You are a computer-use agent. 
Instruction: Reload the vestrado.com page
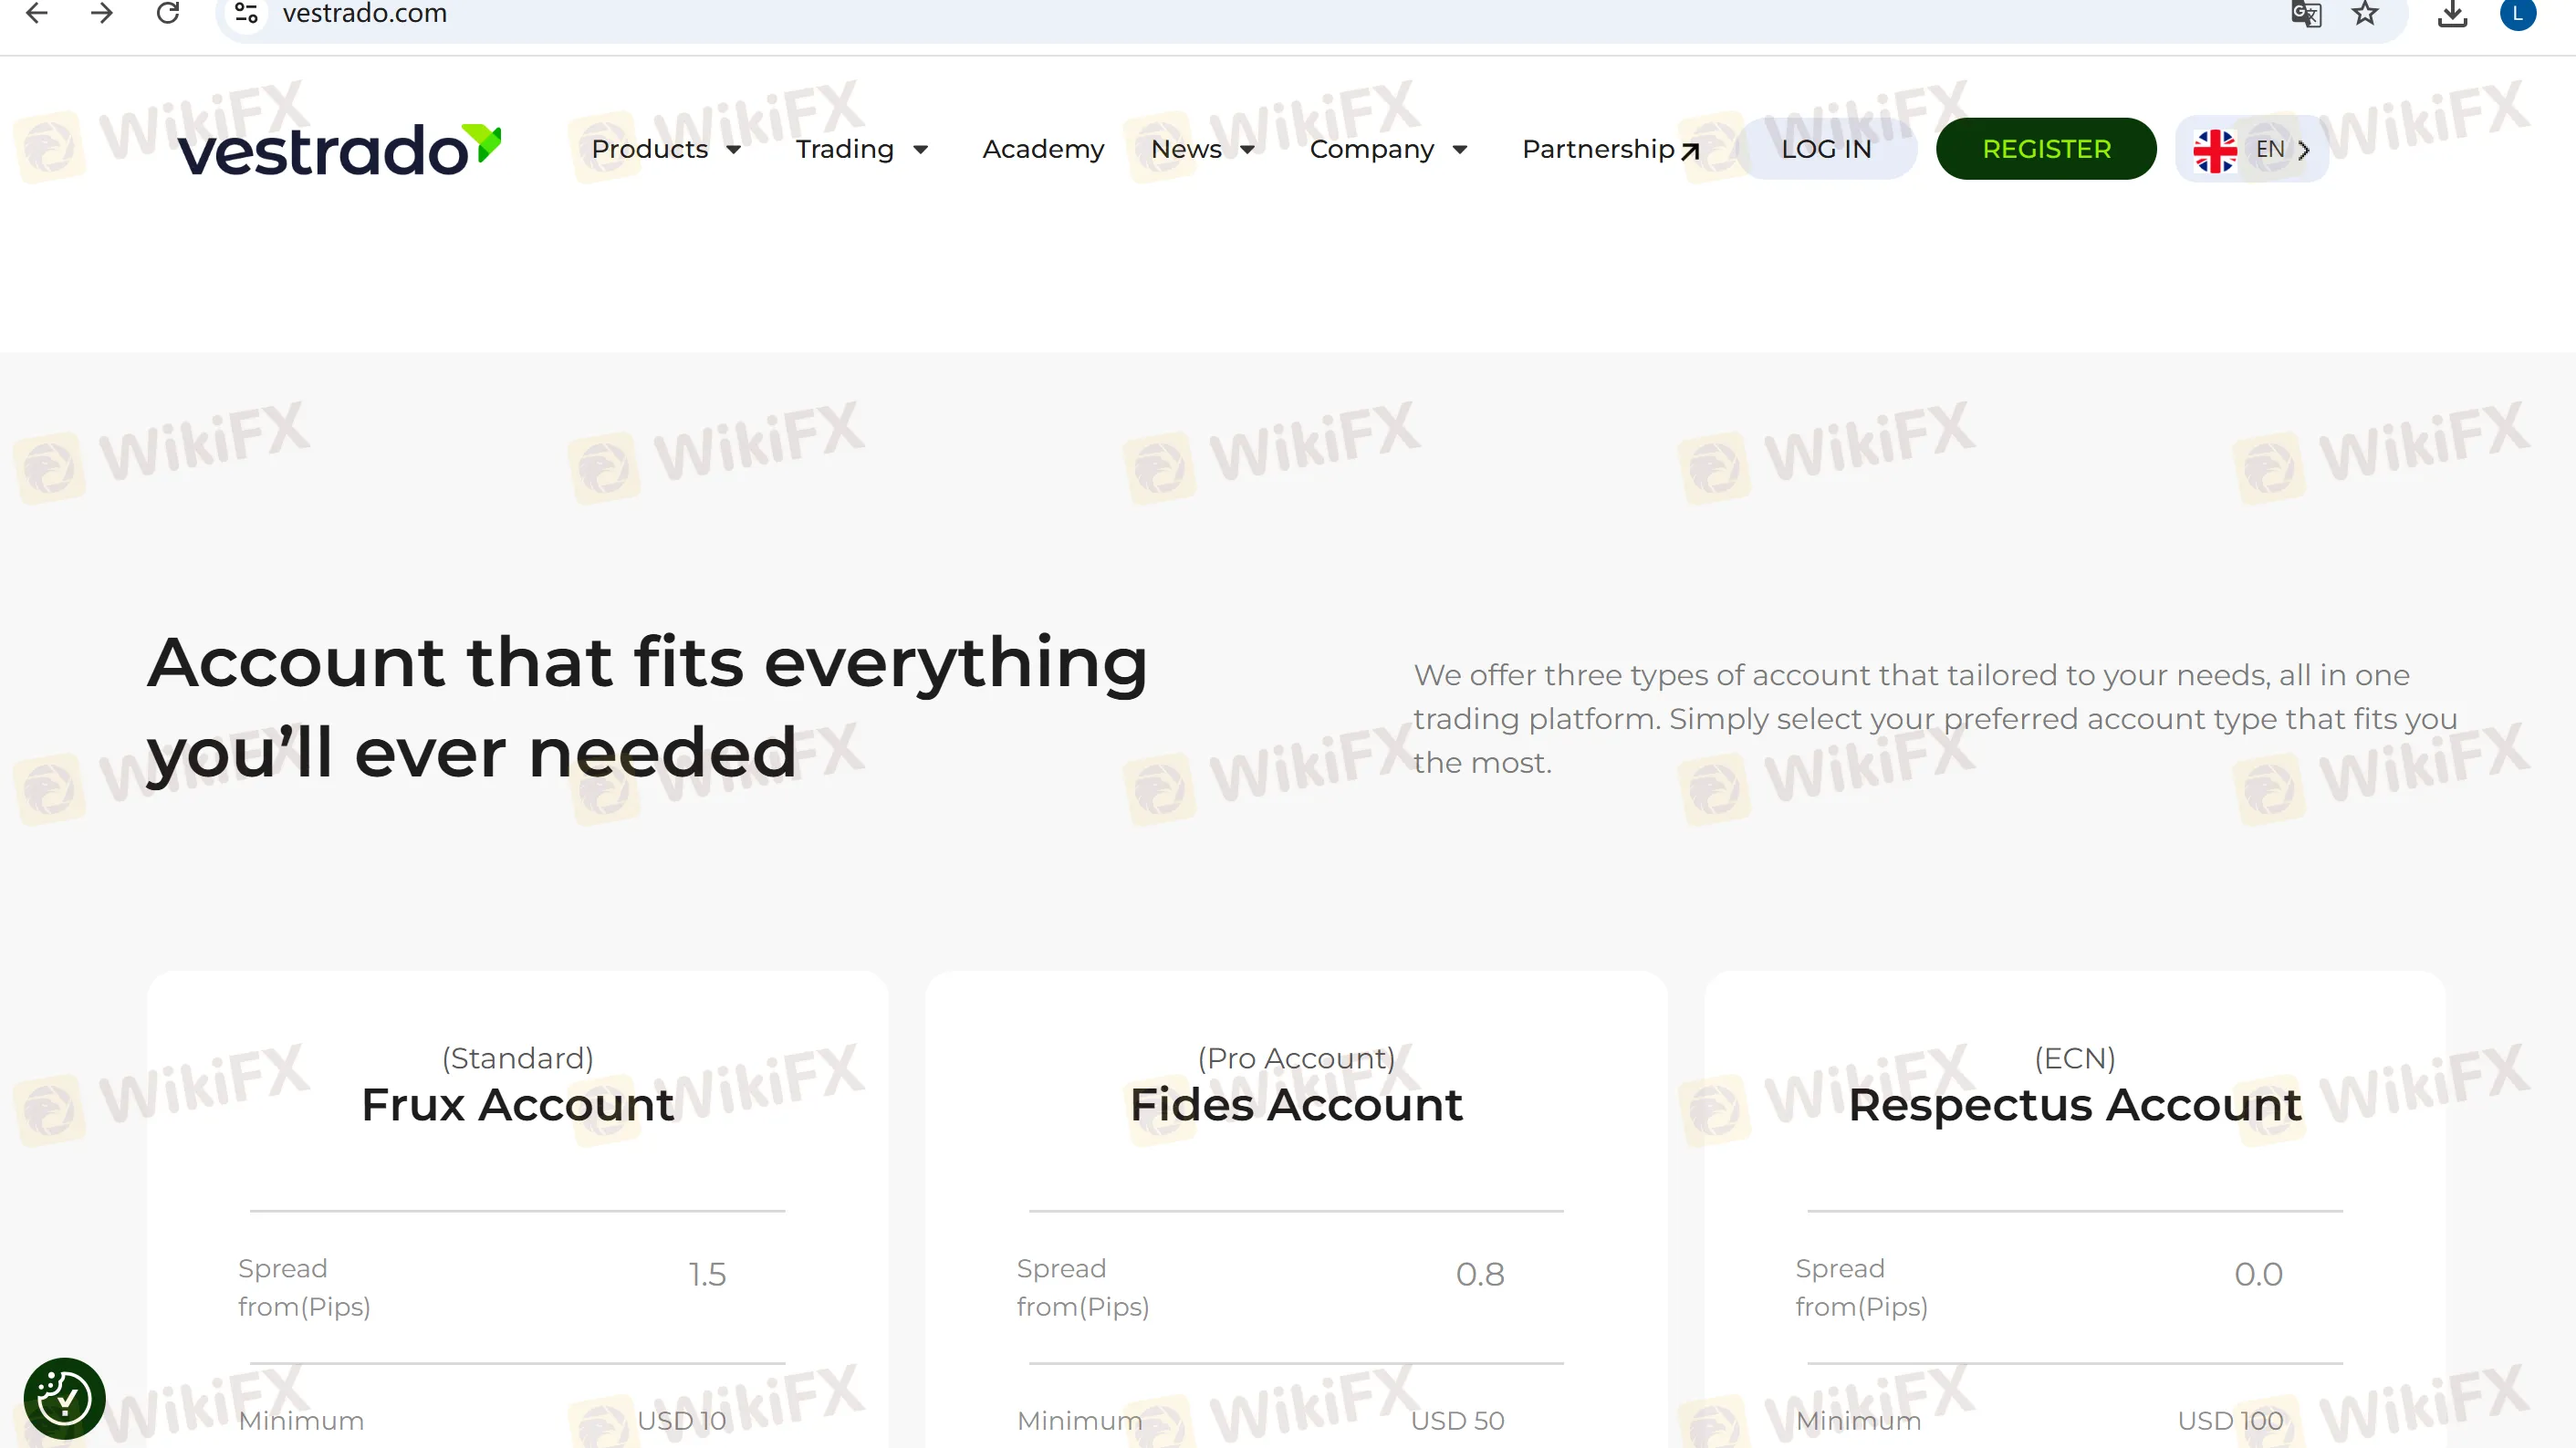point(167,13)
